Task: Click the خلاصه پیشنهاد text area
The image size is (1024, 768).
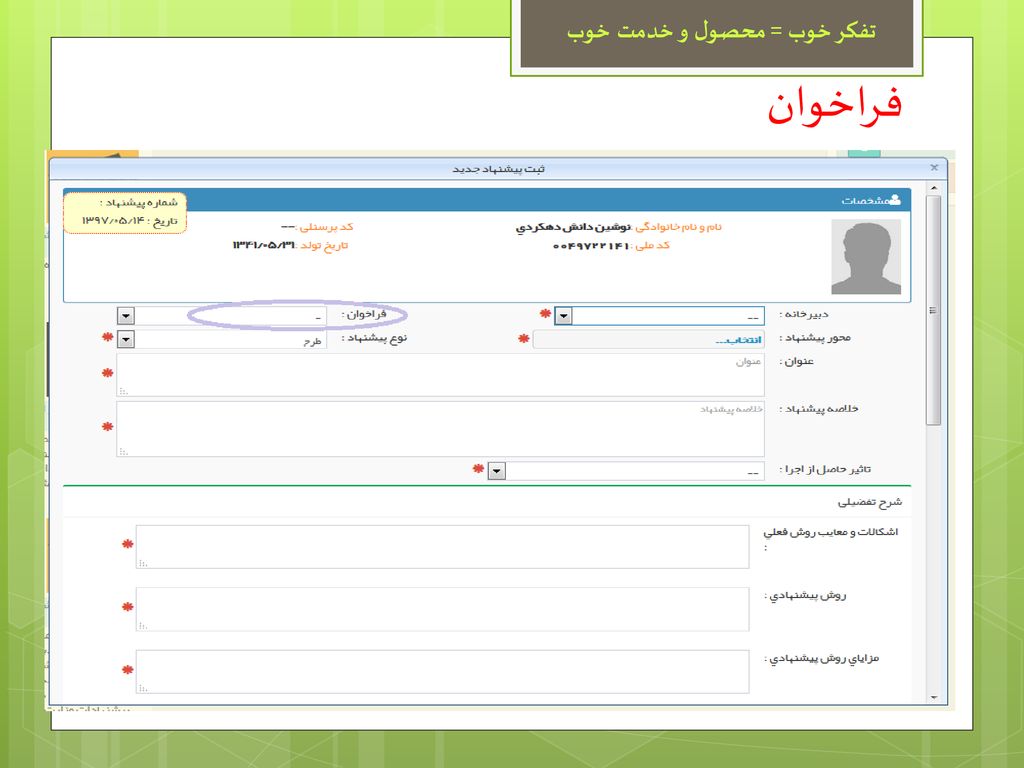Action: [x=440, y=429]
